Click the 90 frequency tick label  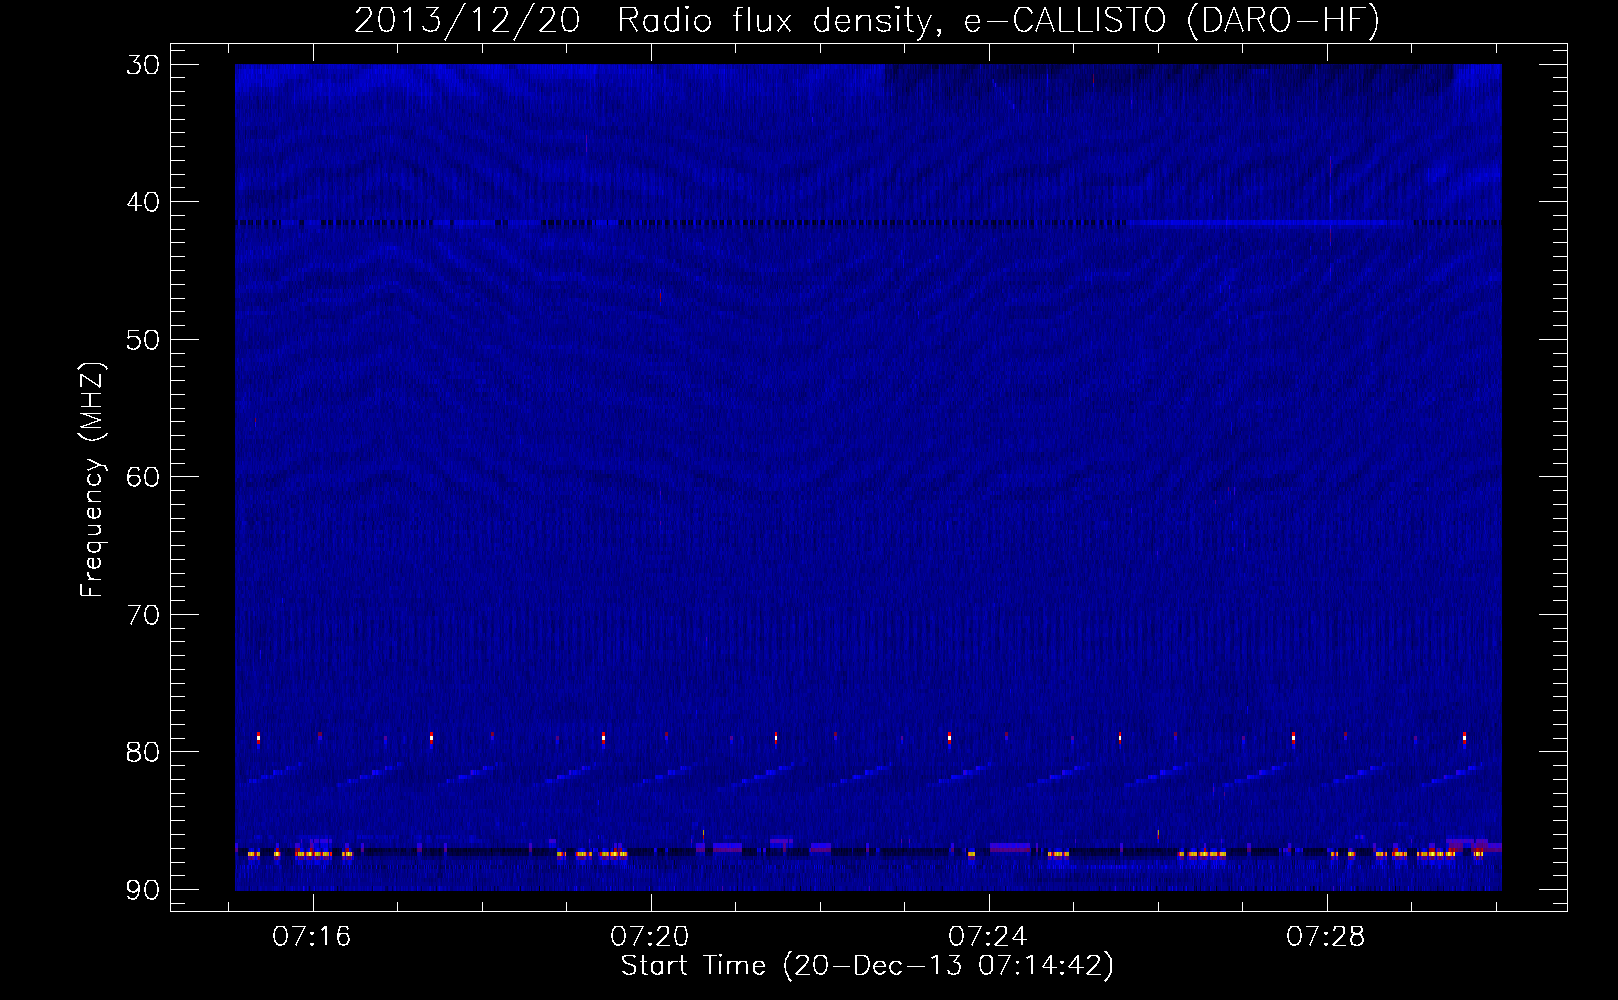coord(144,890)
